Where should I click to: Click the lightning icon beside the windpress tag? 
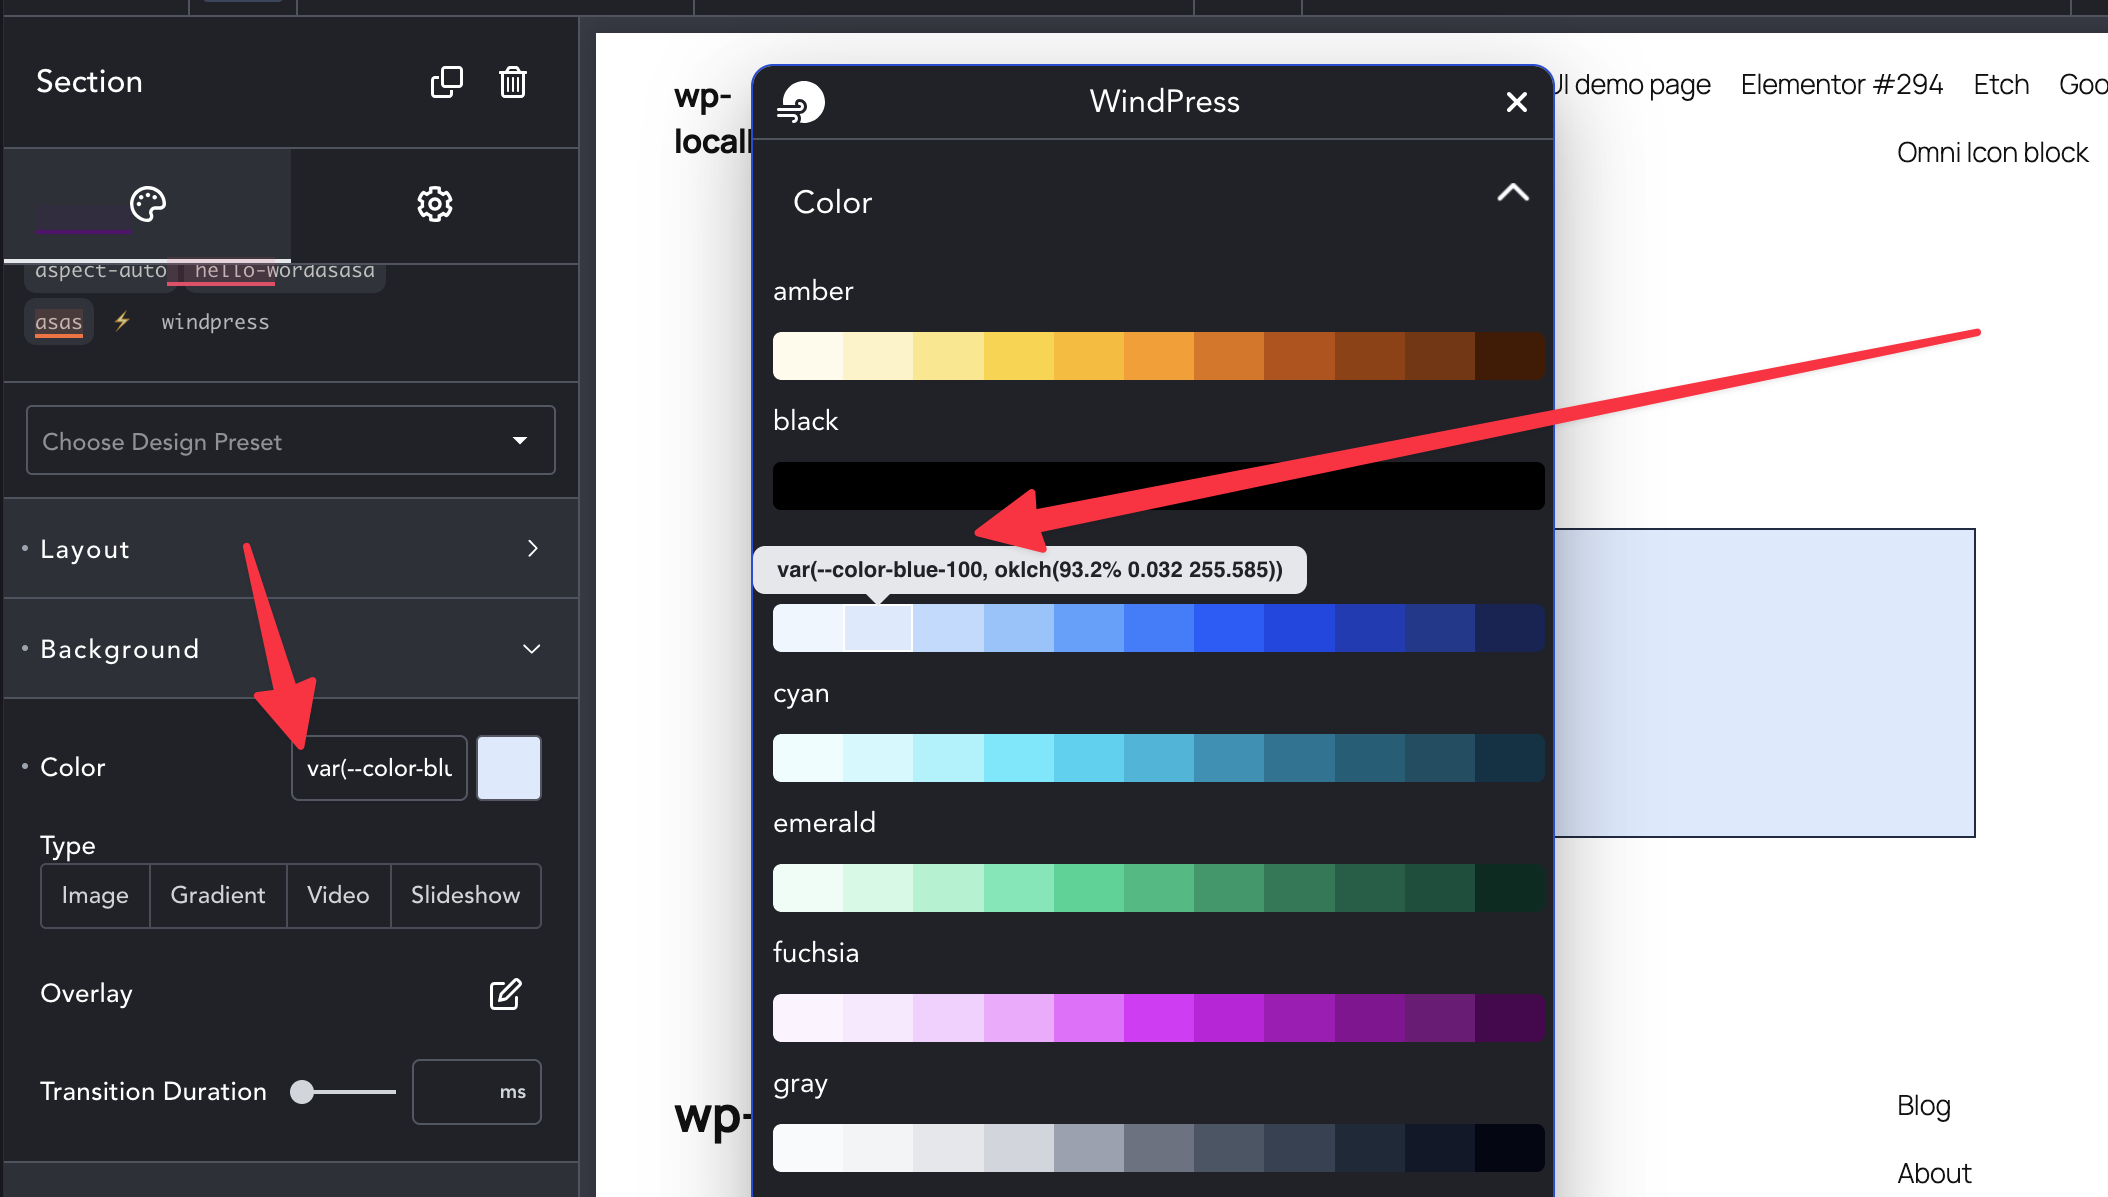pos(122,321)
